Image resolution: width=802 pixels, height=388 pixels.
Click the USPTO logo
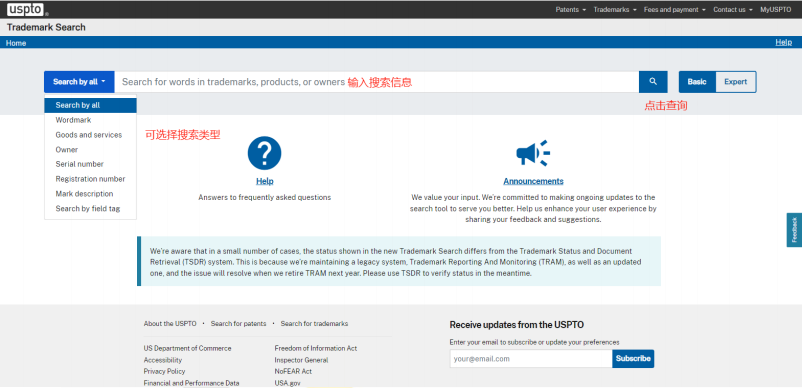25,9
